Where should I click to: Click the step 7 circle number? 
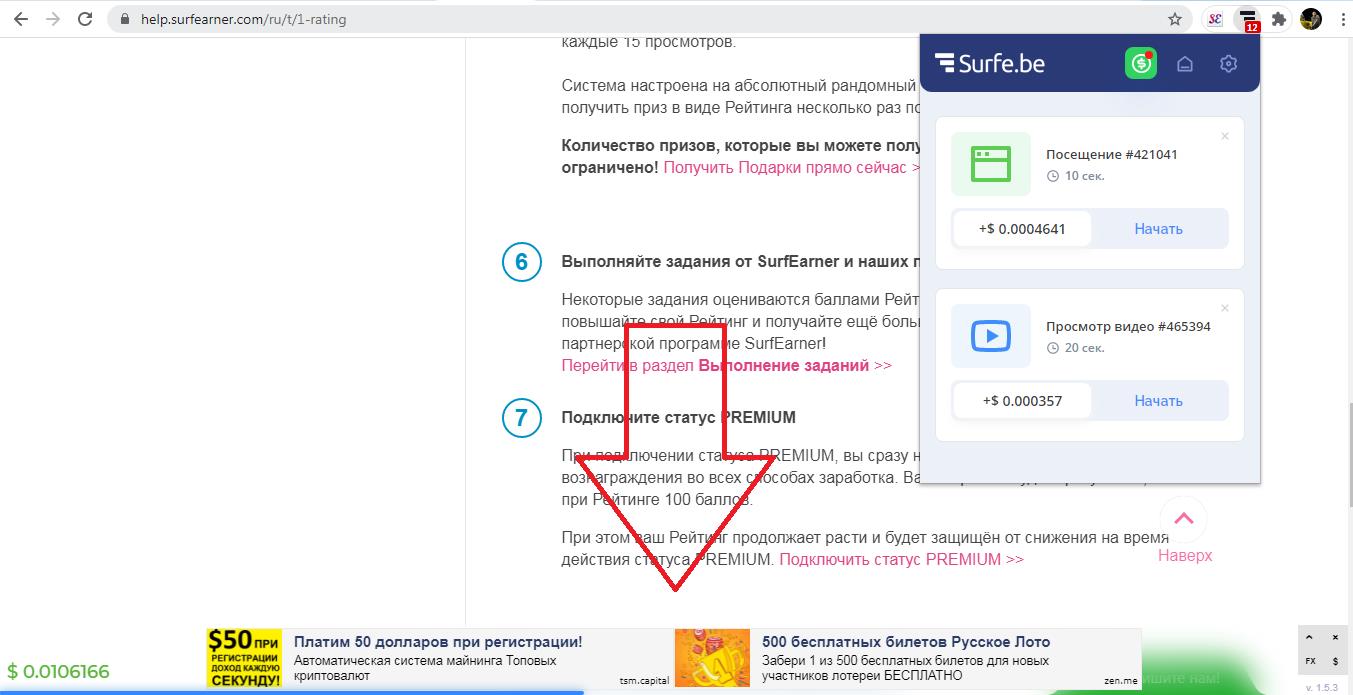pos(521,417)
